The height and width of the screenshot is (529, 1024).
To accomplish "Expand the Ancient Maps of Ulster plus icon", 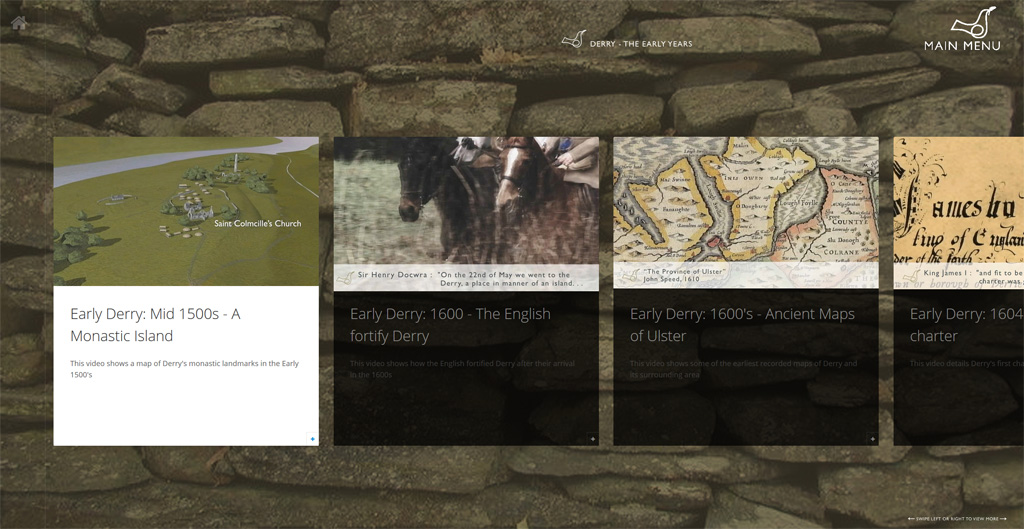I will point(872,439).
